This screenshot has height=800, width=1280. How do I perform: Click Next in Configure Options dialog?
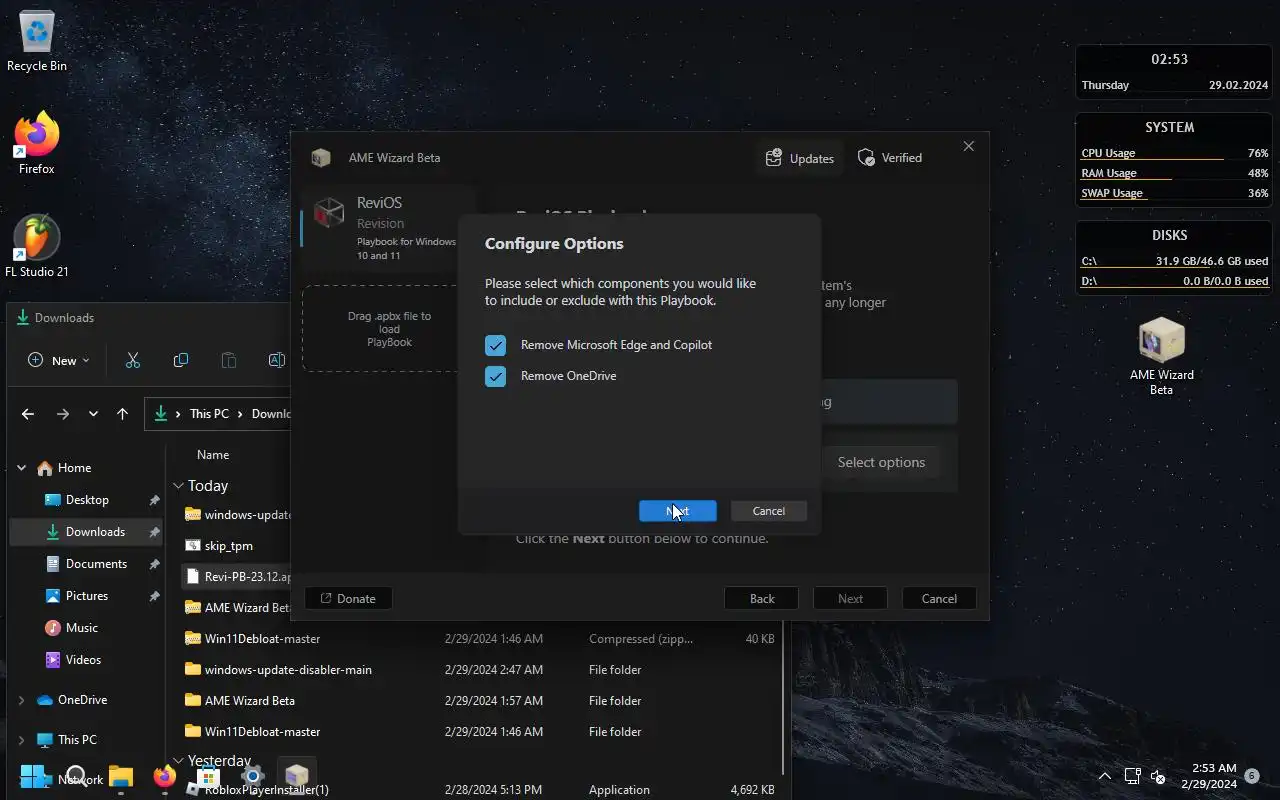point(678,511)
